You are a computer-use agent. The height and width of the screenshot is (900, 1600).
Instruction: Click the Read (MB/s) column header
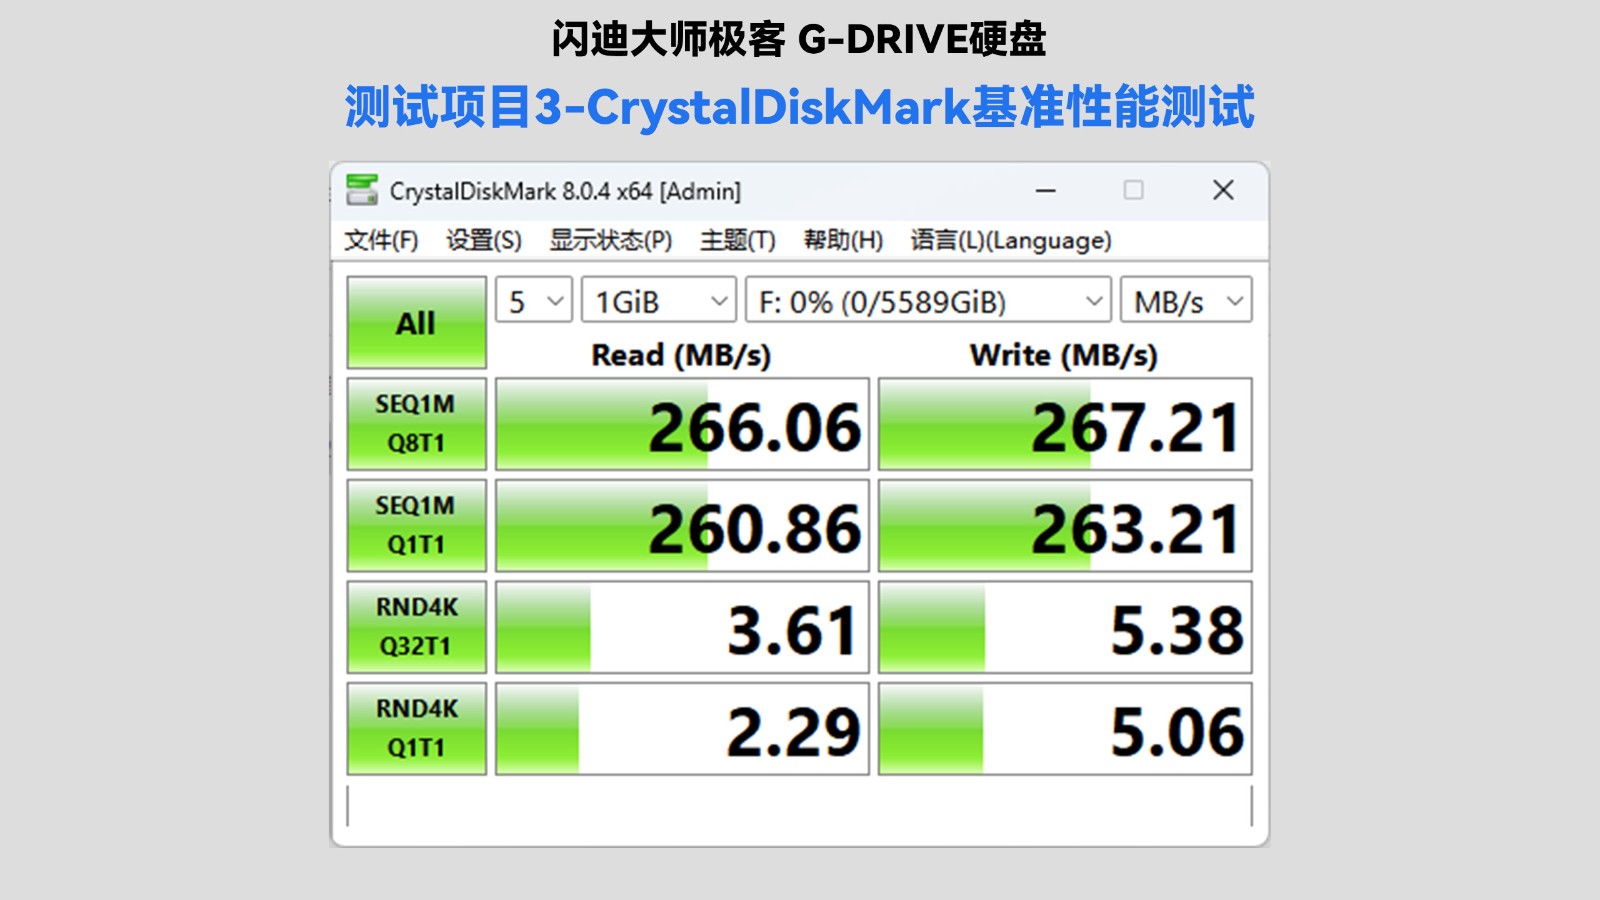click(x=681, y=355)
